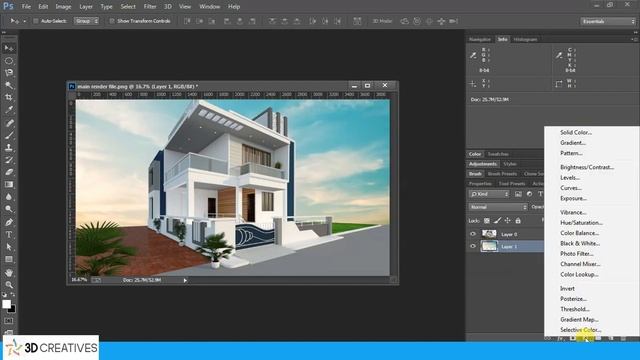Open the Essentials workspace dropdown
Screen dimensions: 640x360
tap(608, 21)
